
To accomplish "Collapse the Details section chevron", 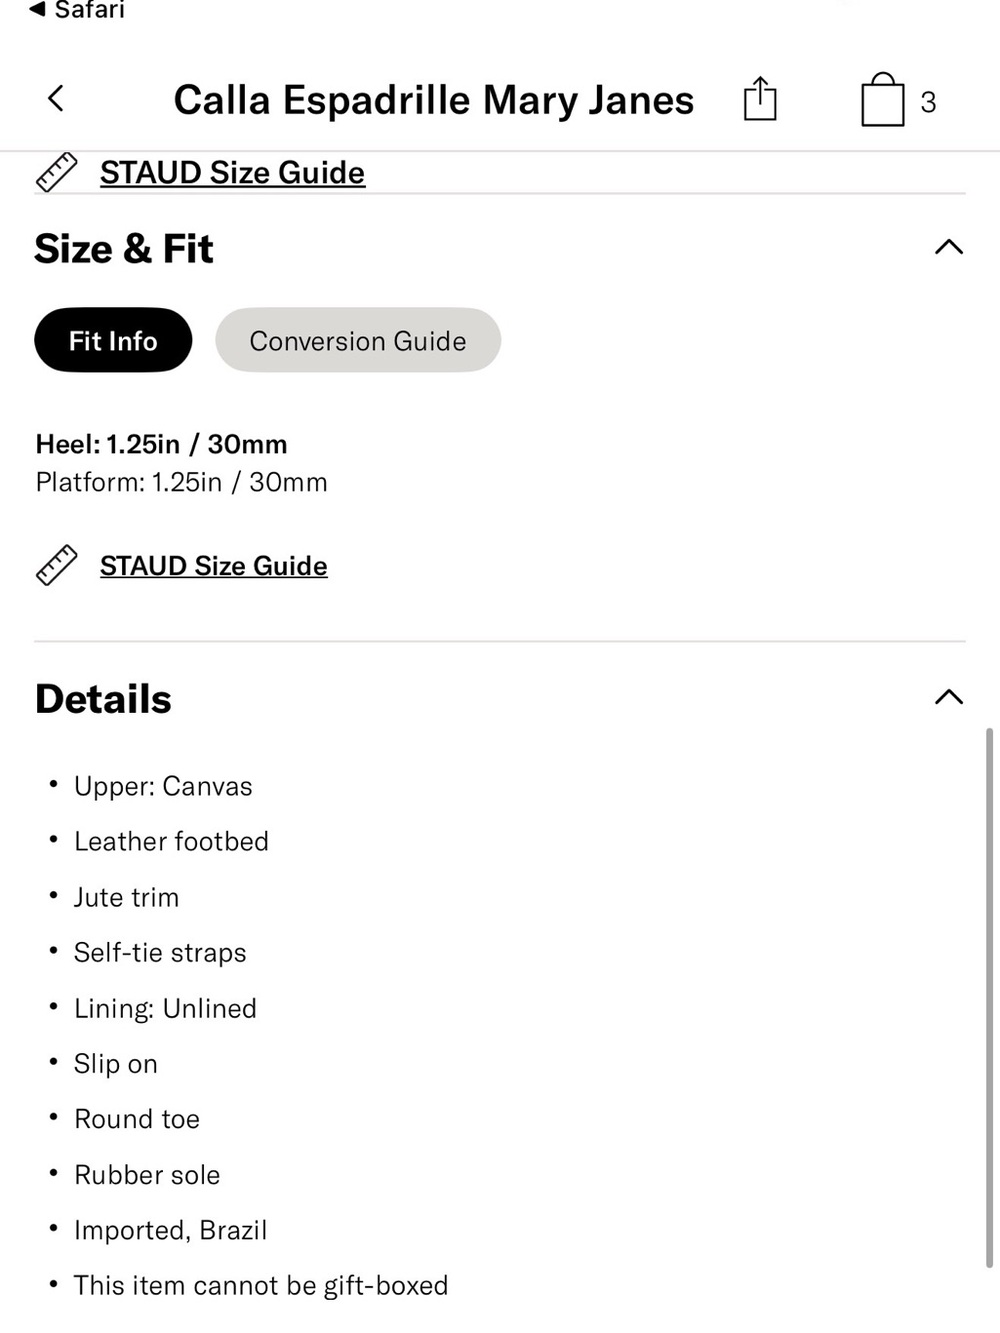I will pos(948,697).
